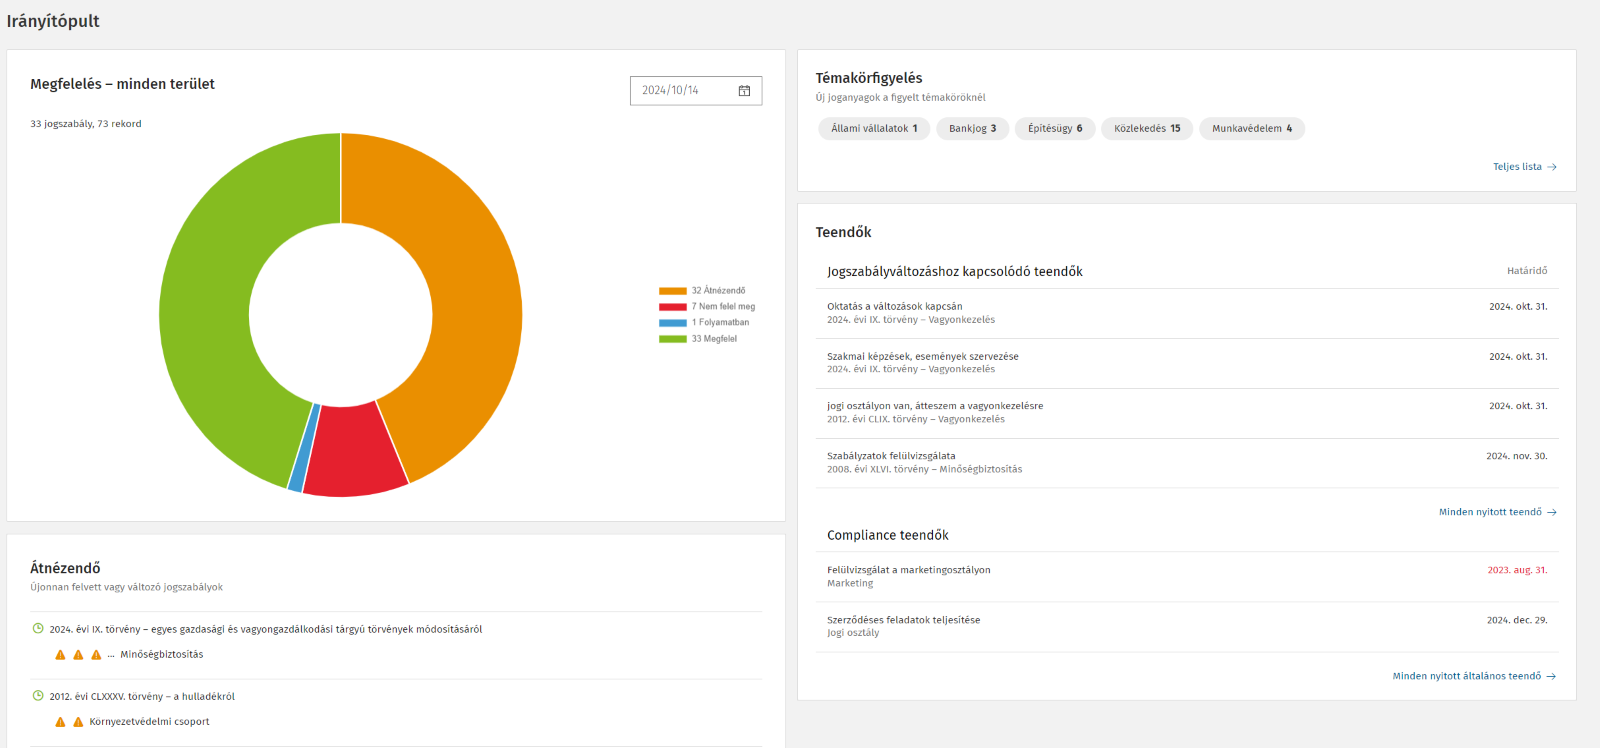Select the Állami vállalatok topic chip

click(x=873, y=129)
